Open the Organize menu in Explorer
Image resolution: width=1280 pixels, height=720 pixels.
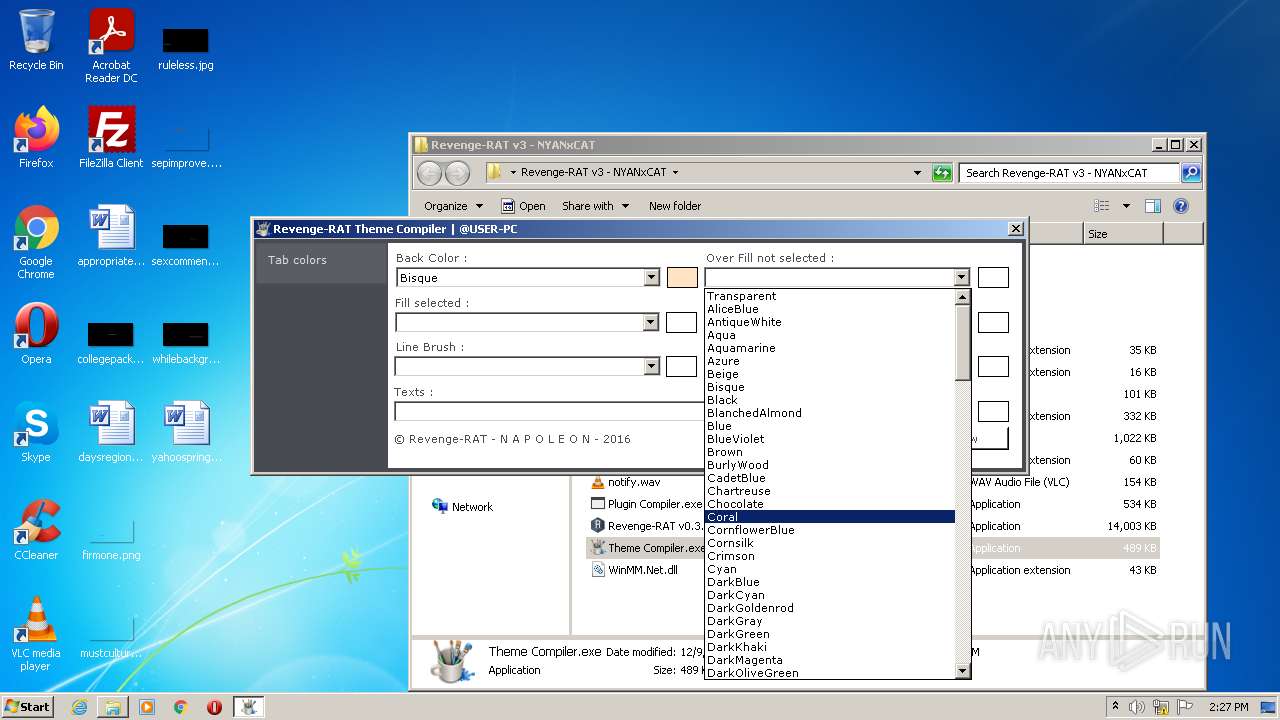tap(453, 206)
